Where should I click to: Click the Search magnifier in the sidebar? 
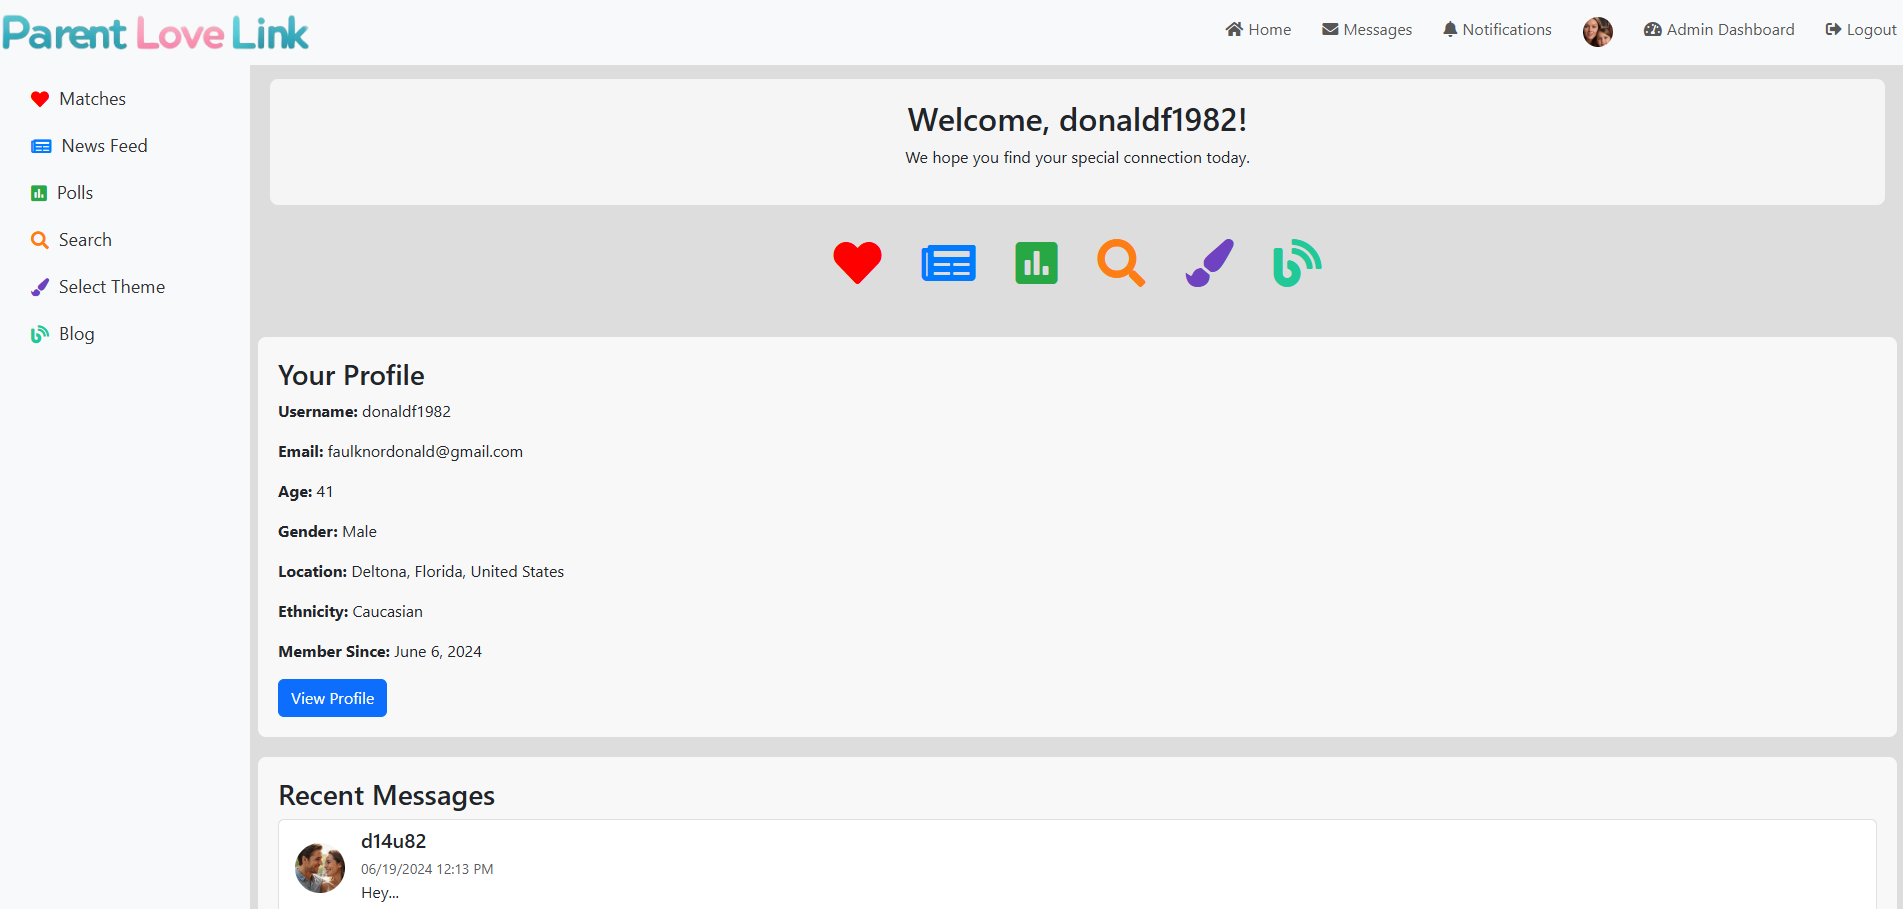click(x=40, y=239)
